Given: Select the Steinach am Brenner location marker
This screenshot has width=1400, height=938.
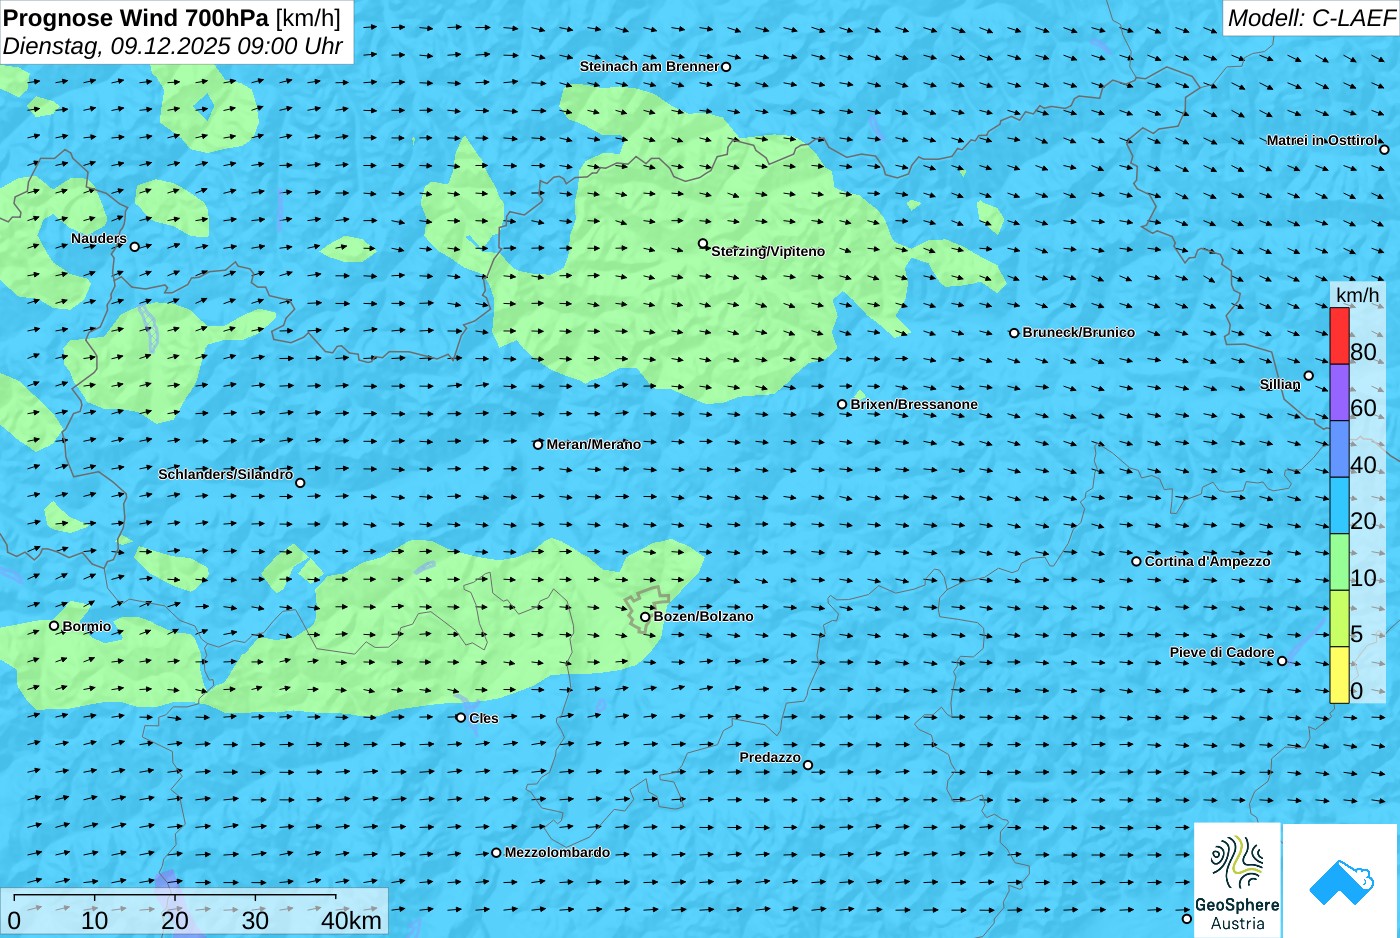Looking at the screenshot, I should click(x=726, y=67).
